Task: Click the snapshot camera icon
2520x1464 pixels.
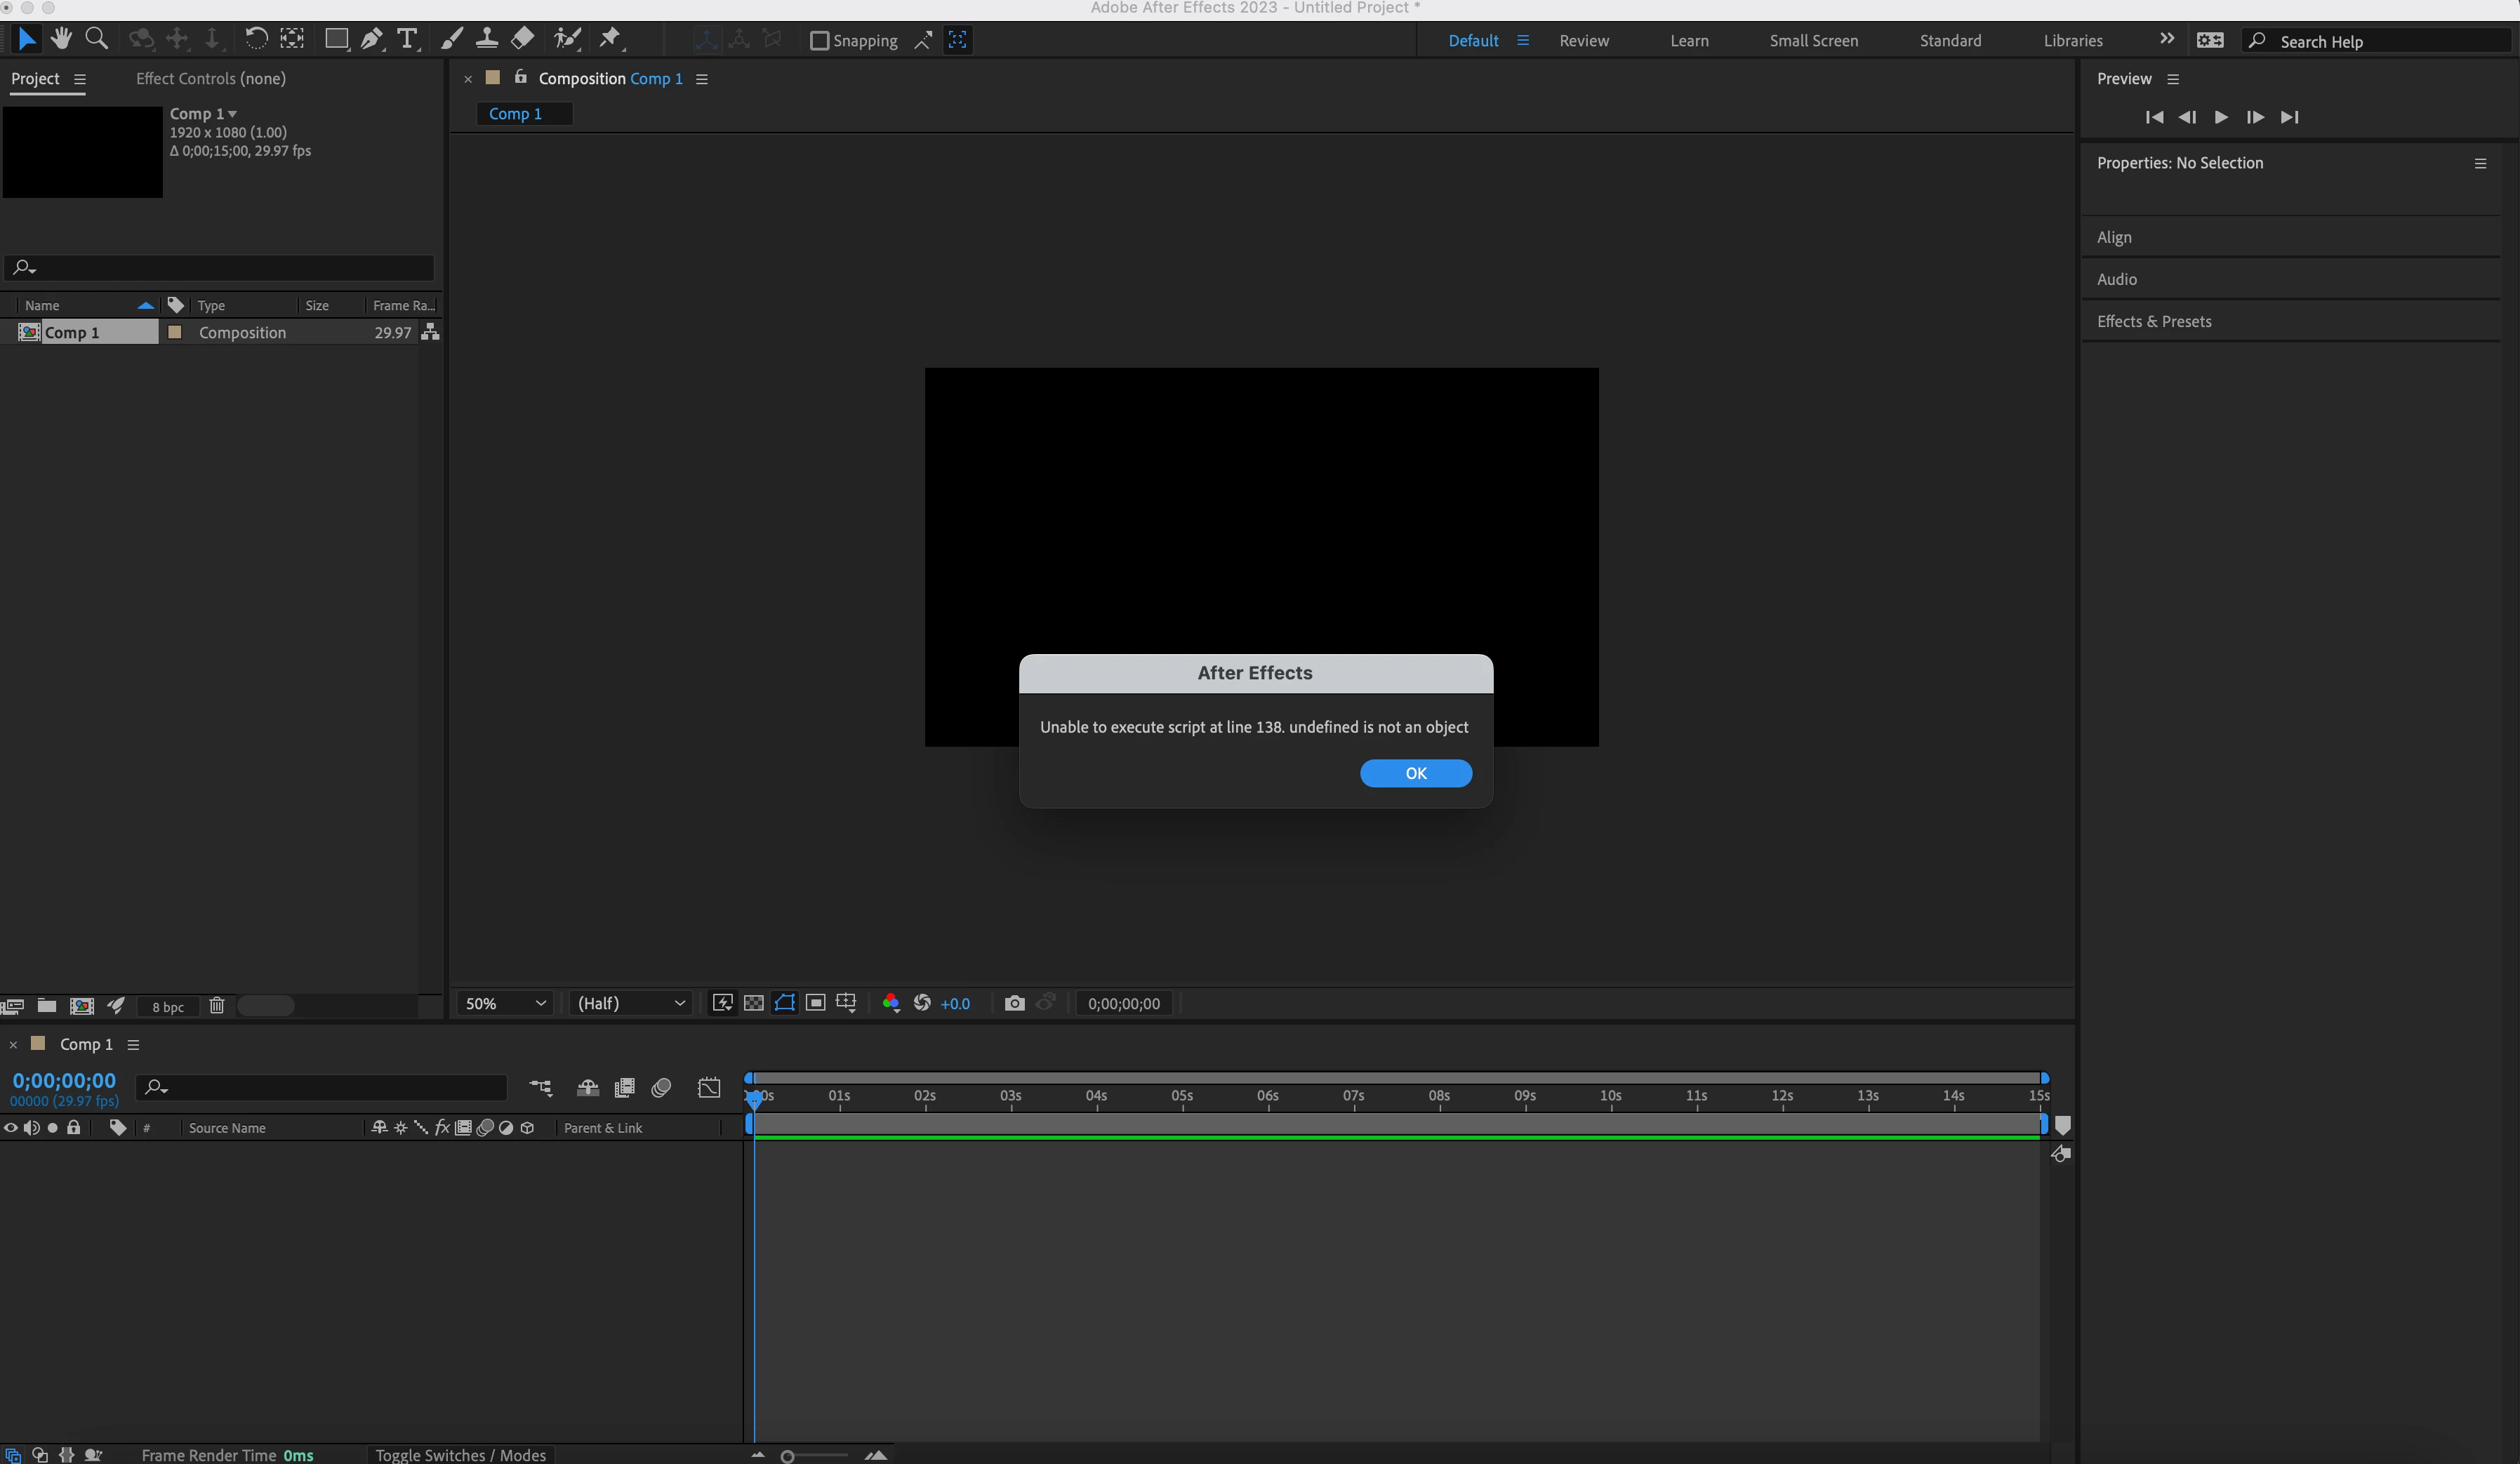Action: click(x=1014, y=1003)
